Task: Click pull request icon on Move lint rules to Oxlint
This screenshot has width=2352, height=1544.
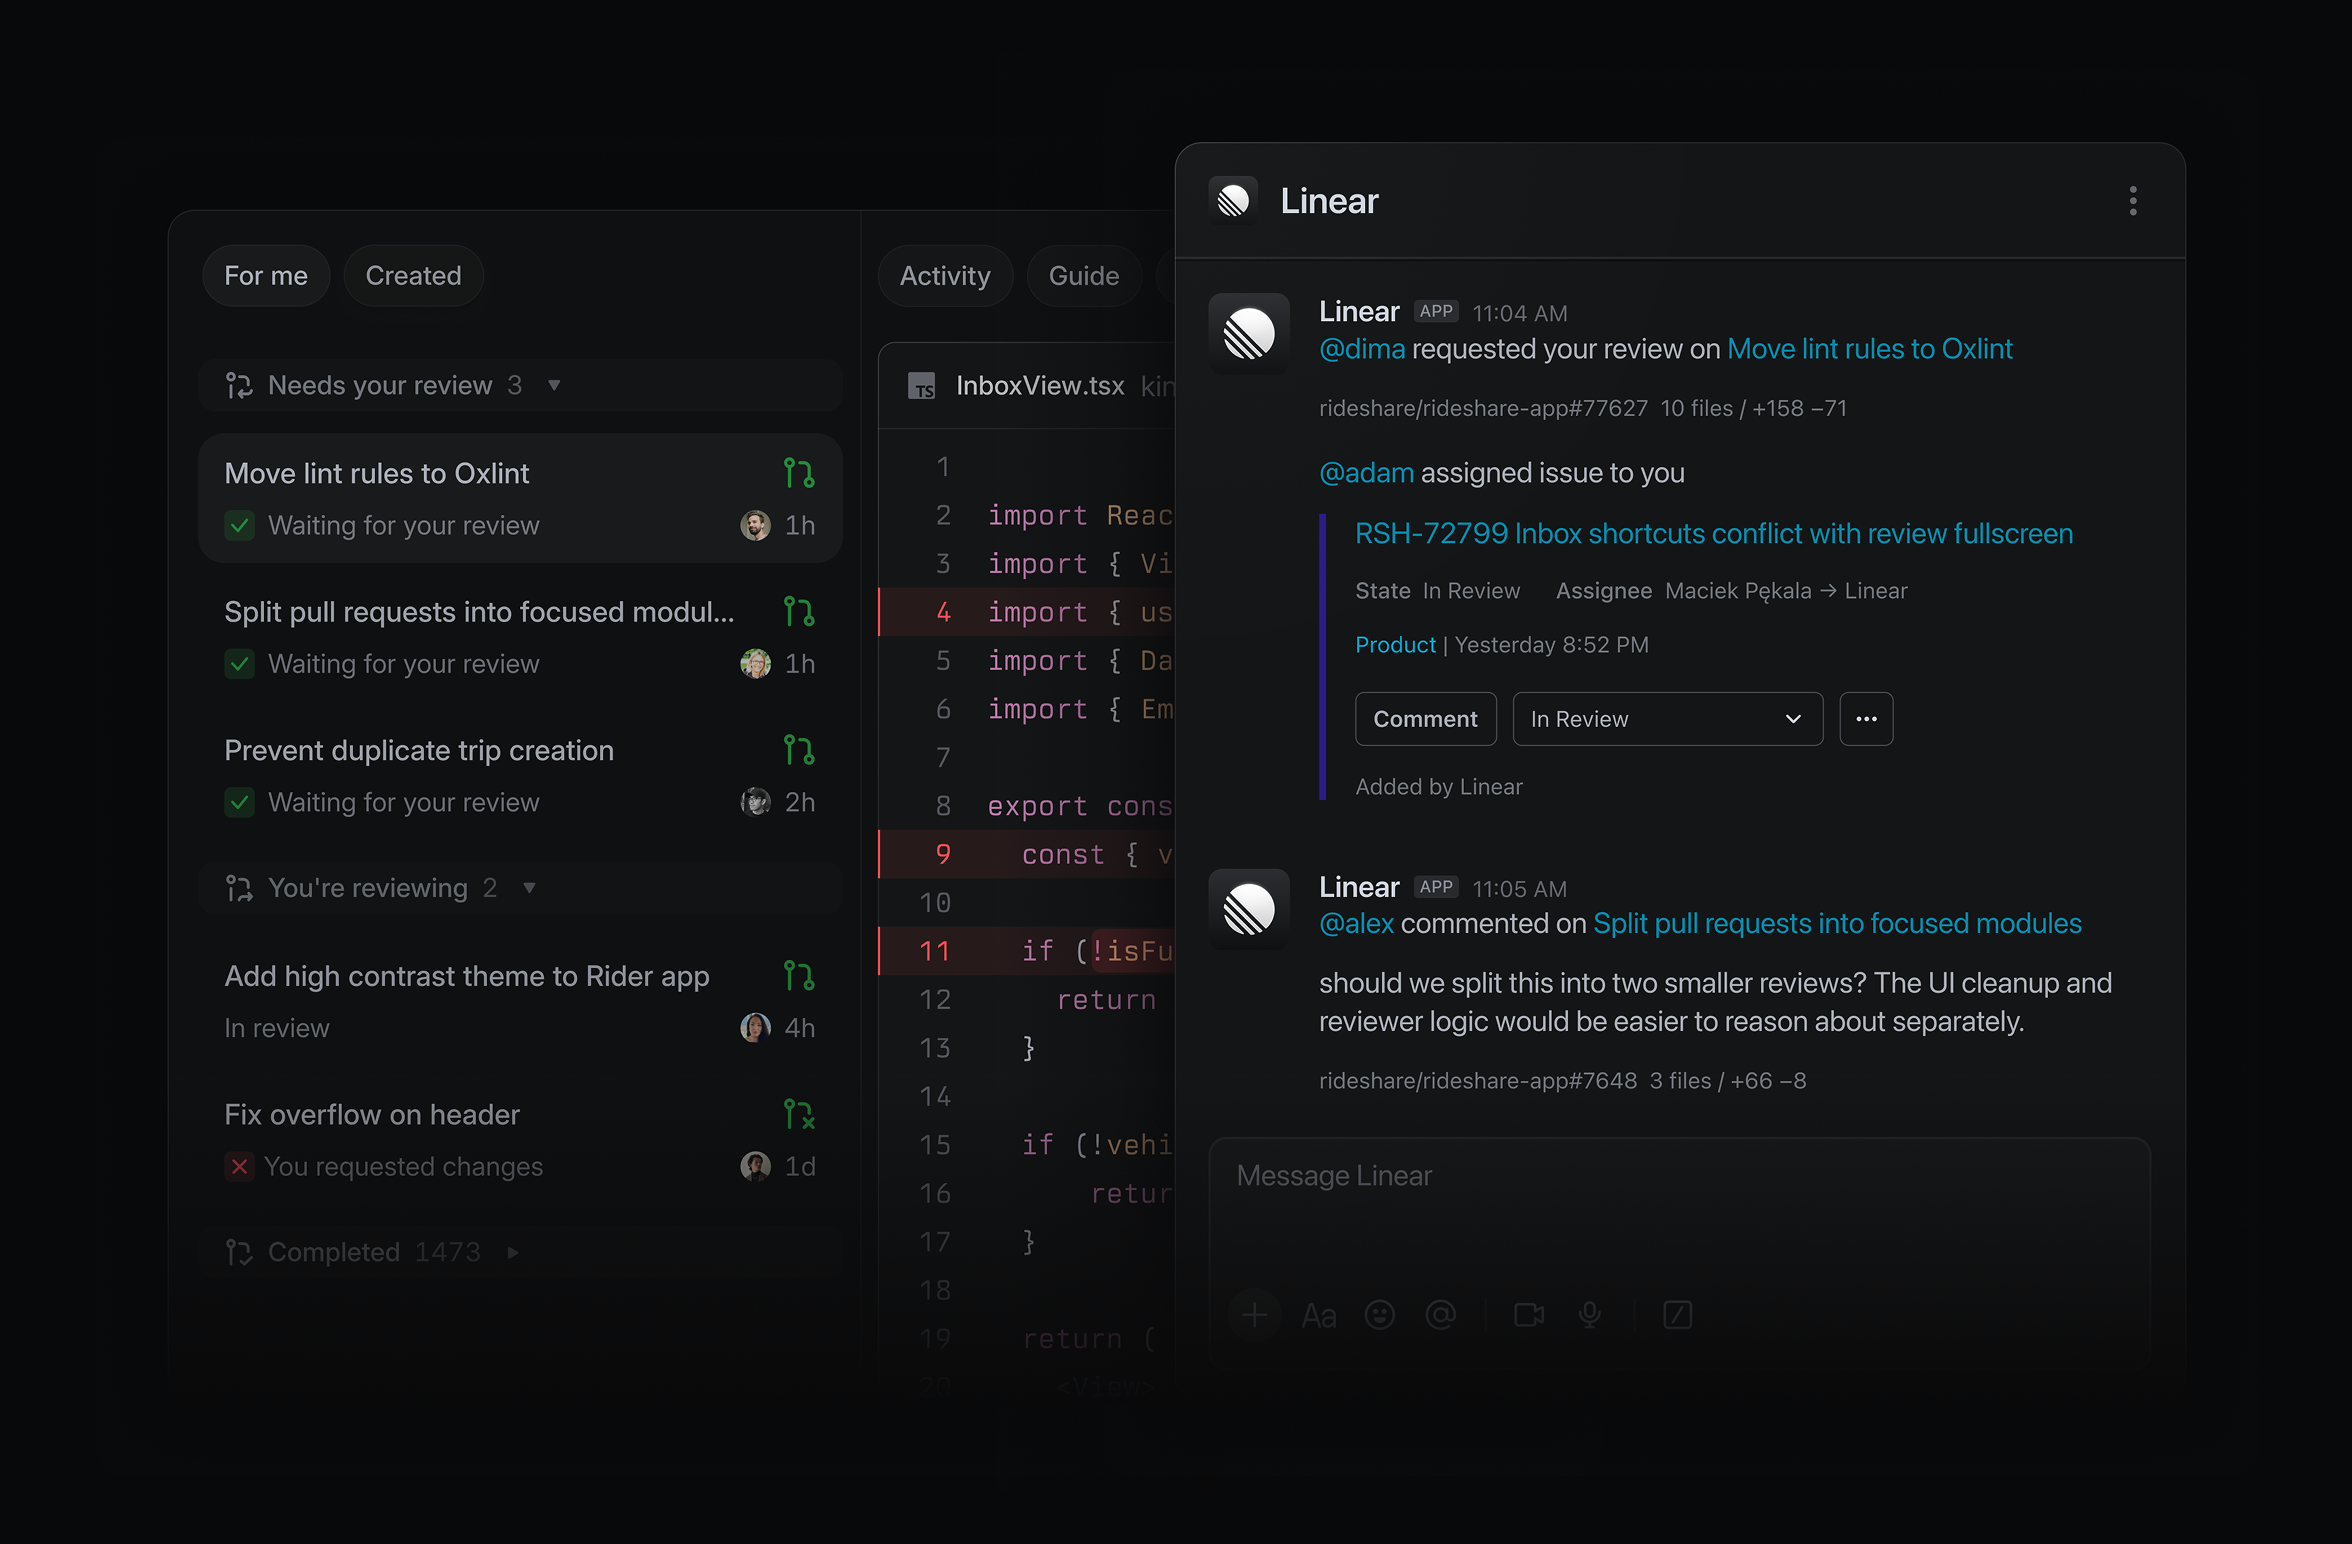Action: click(x=799, y=473)
